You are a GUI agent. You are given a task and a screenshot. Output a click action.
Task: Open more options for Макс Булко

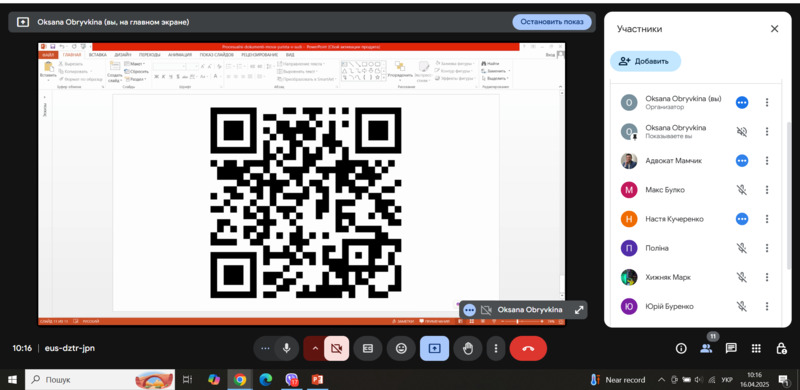point(766,190)
